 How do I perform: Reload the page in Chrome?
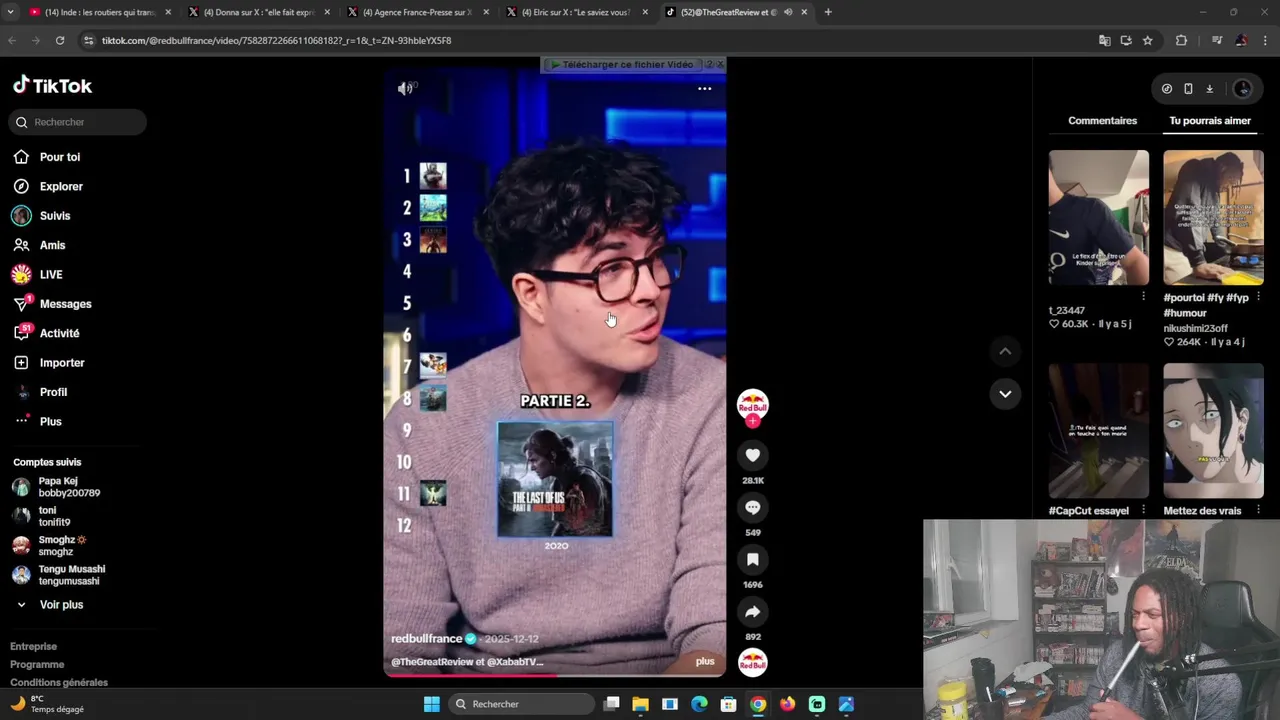60,41
